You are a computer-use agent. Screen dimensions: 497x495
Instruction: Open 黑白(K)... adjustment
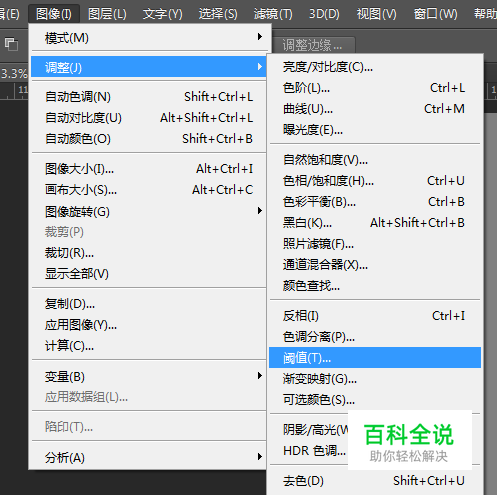(375, 223)
